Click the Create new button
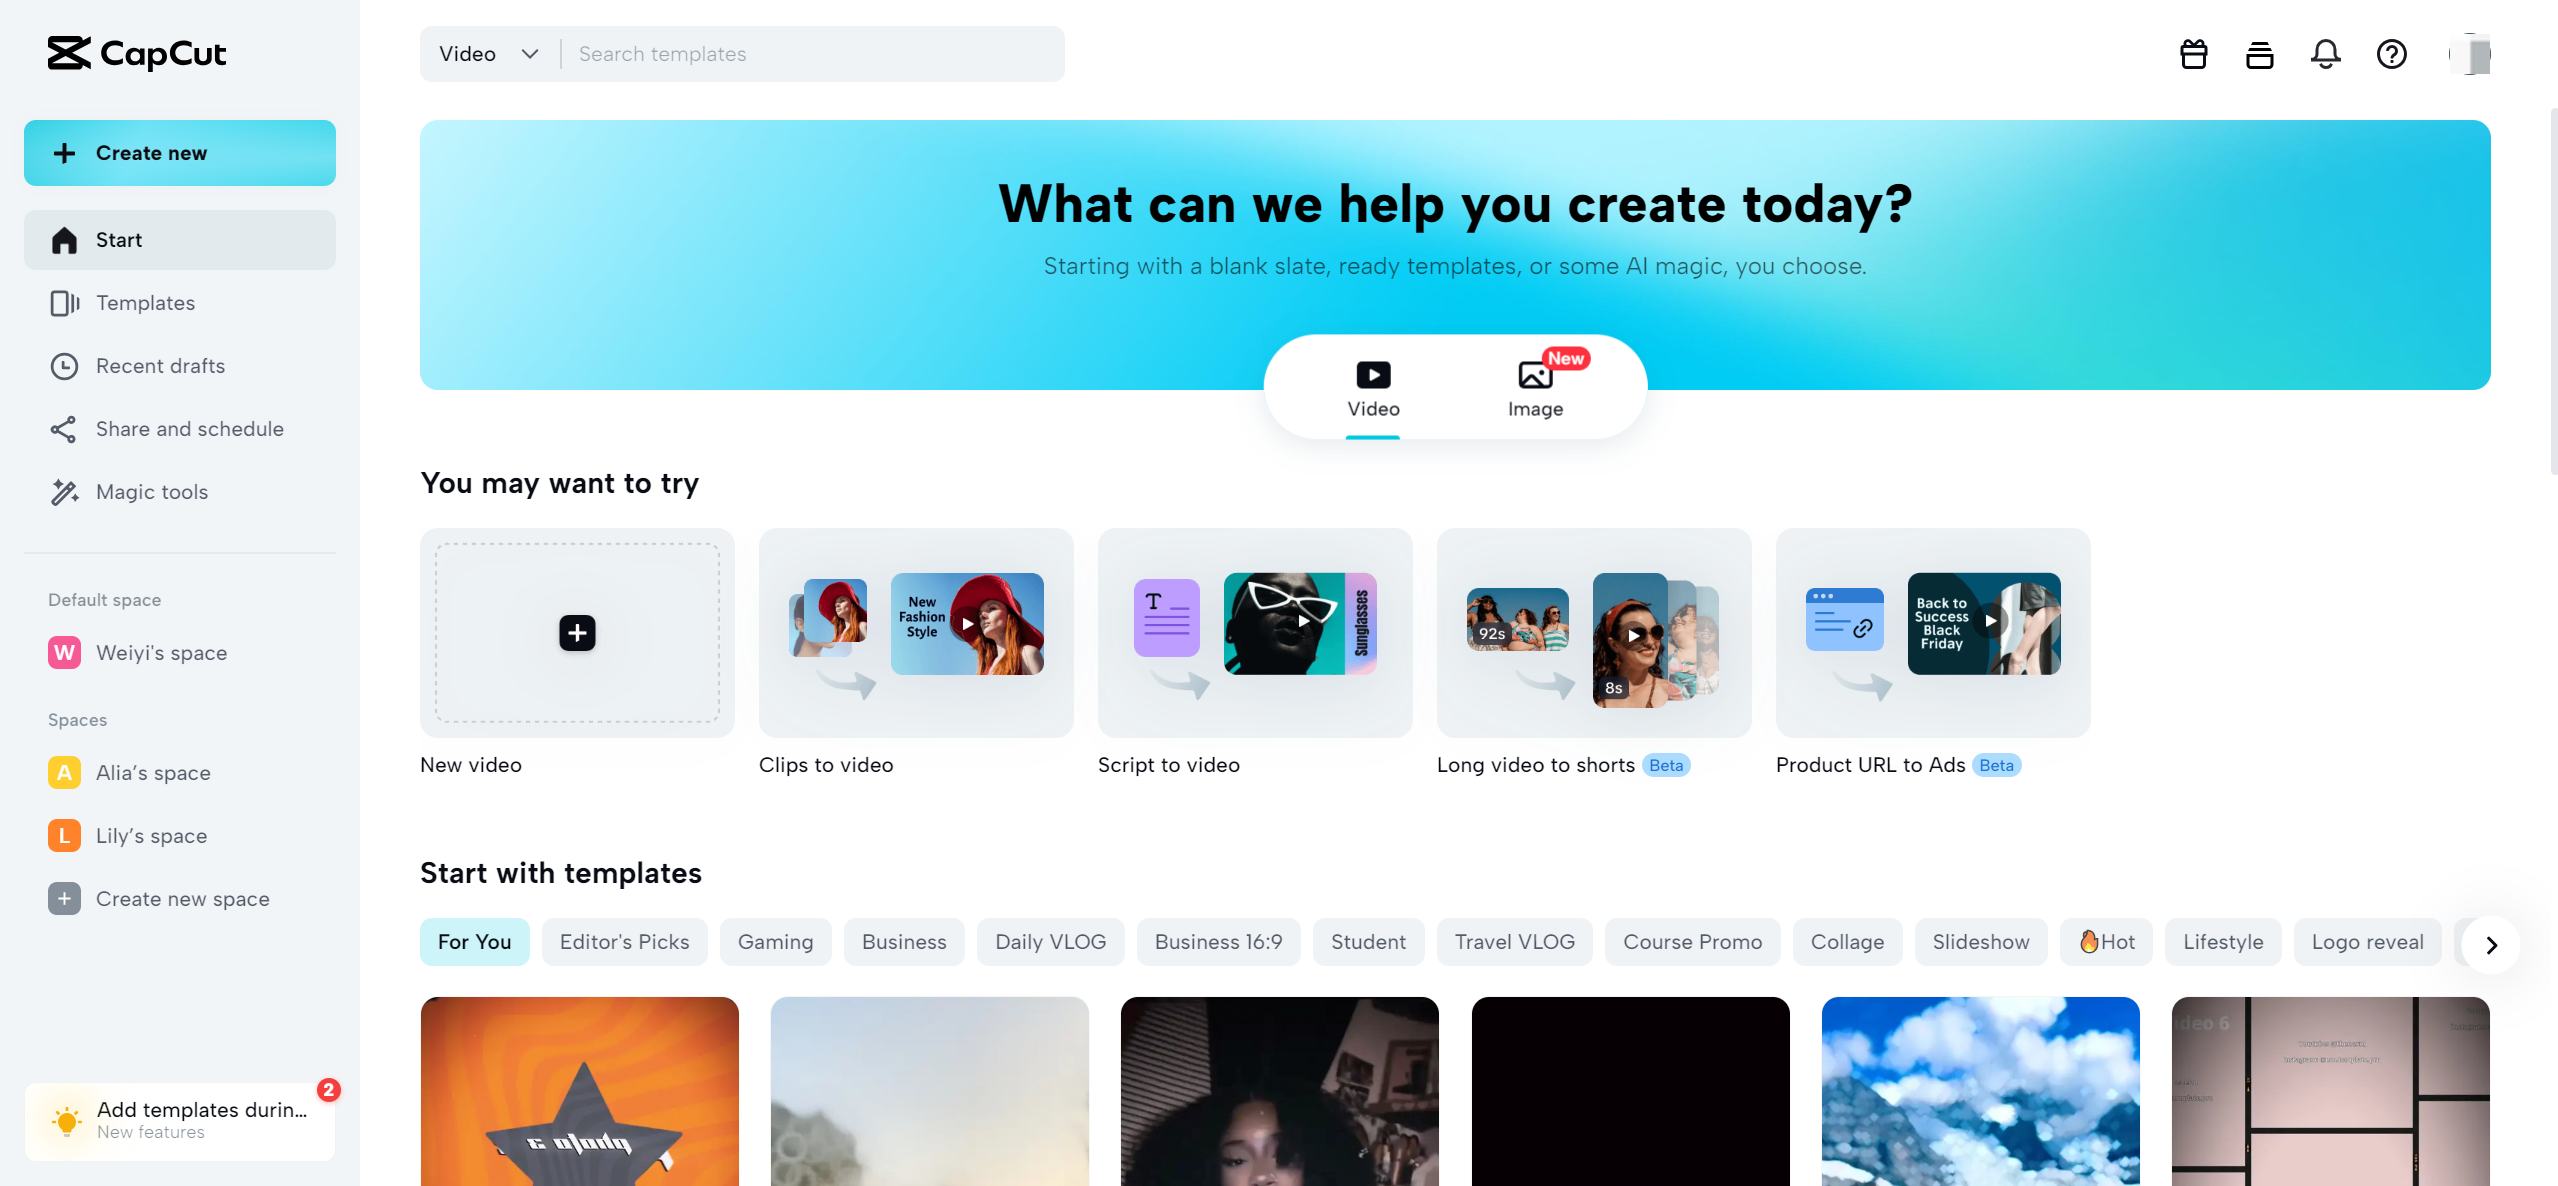This screenshot has width=2558, height=1186. (x=178, y=152)
